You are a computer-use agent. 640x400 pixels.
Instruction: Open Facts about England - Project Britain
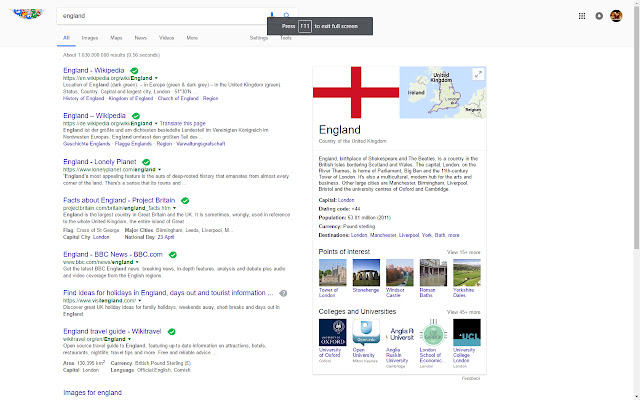click(x=119, y=200)
